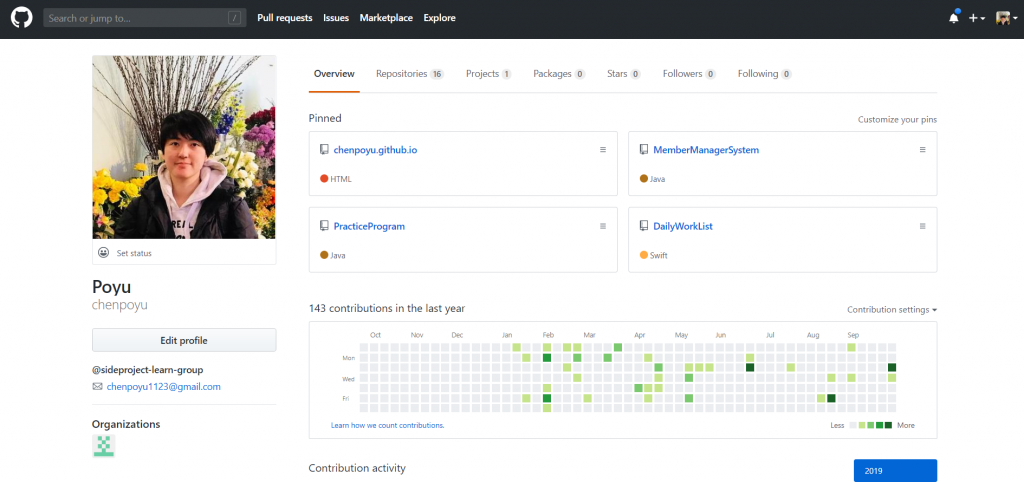This screenshot has width=1024, height=482.
Task: Expand the plus create-new dropdown
Action: 976,18
